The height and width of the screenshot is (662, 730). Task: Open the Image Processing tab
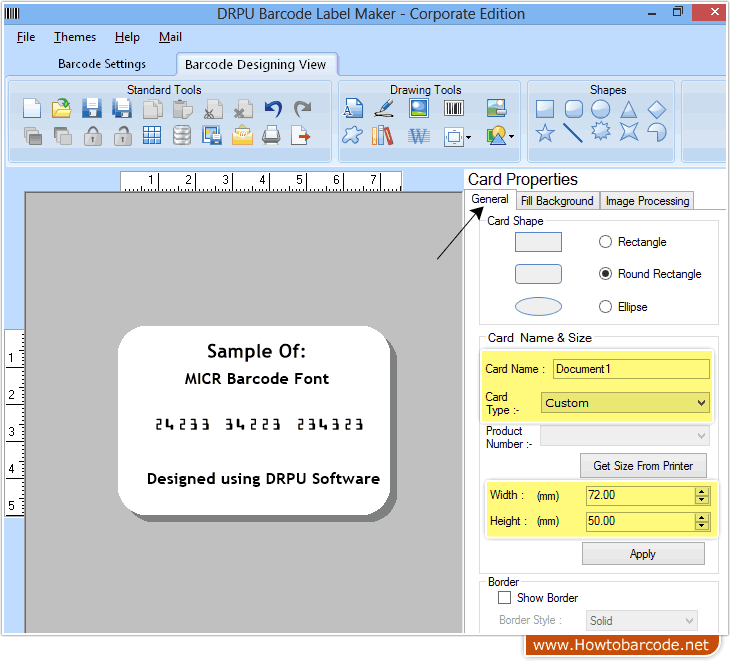pos(647,201)
